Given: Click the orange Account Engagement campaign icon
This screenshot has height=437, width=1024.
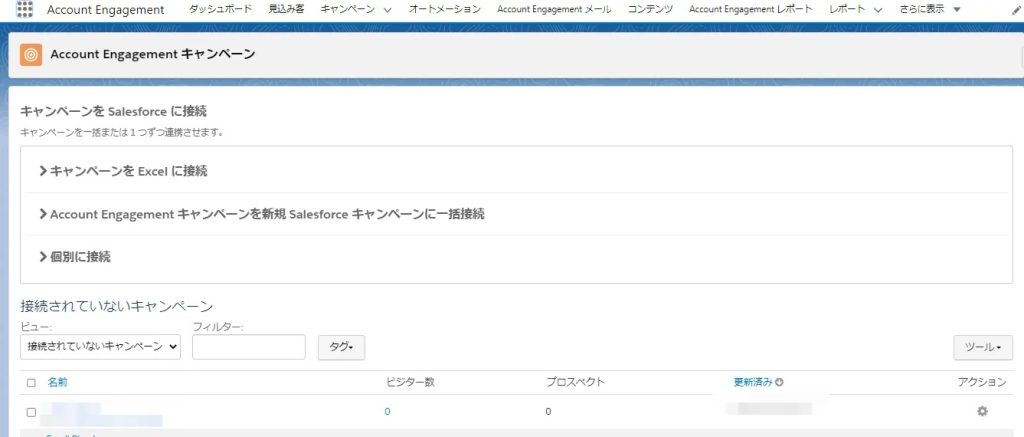Looking at the screenshot, I should [31, 55].
